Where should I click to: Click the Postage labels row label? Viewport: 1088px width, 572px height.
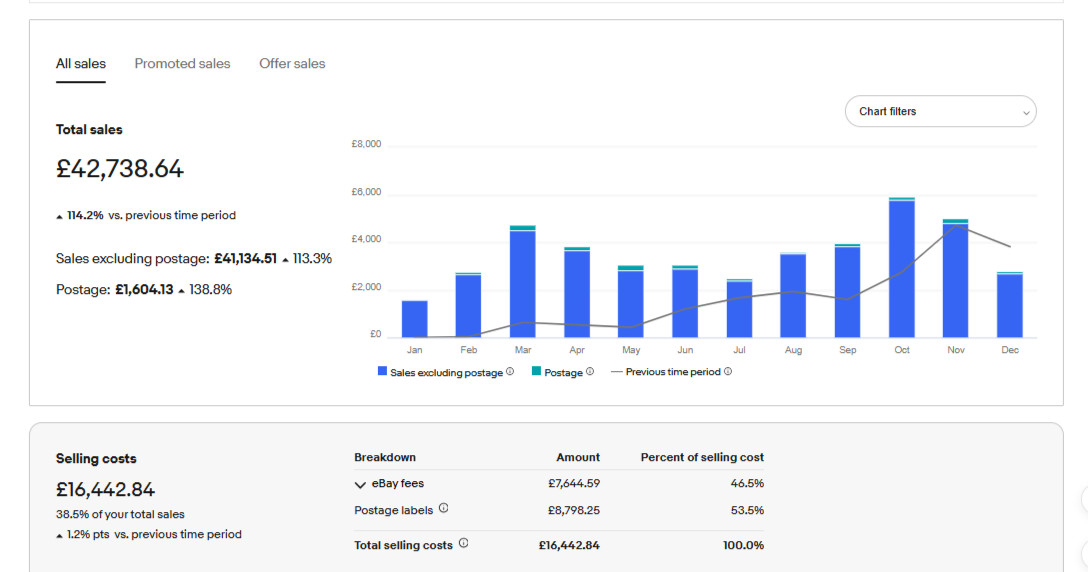coord(393,510)
